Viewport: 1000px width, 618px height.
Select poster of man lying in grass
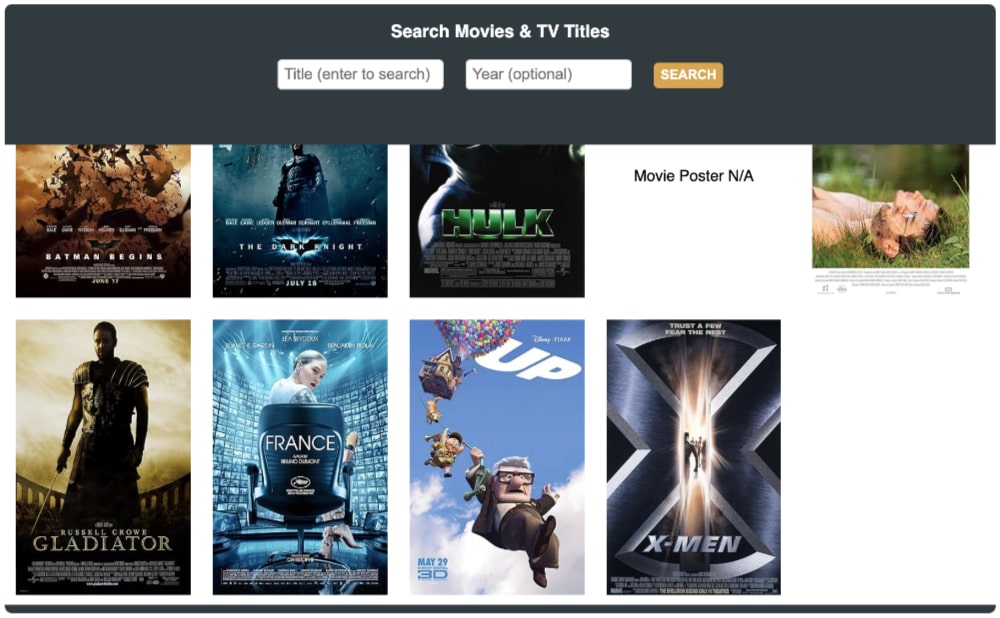pyautogui.click(x=890, y=220)
